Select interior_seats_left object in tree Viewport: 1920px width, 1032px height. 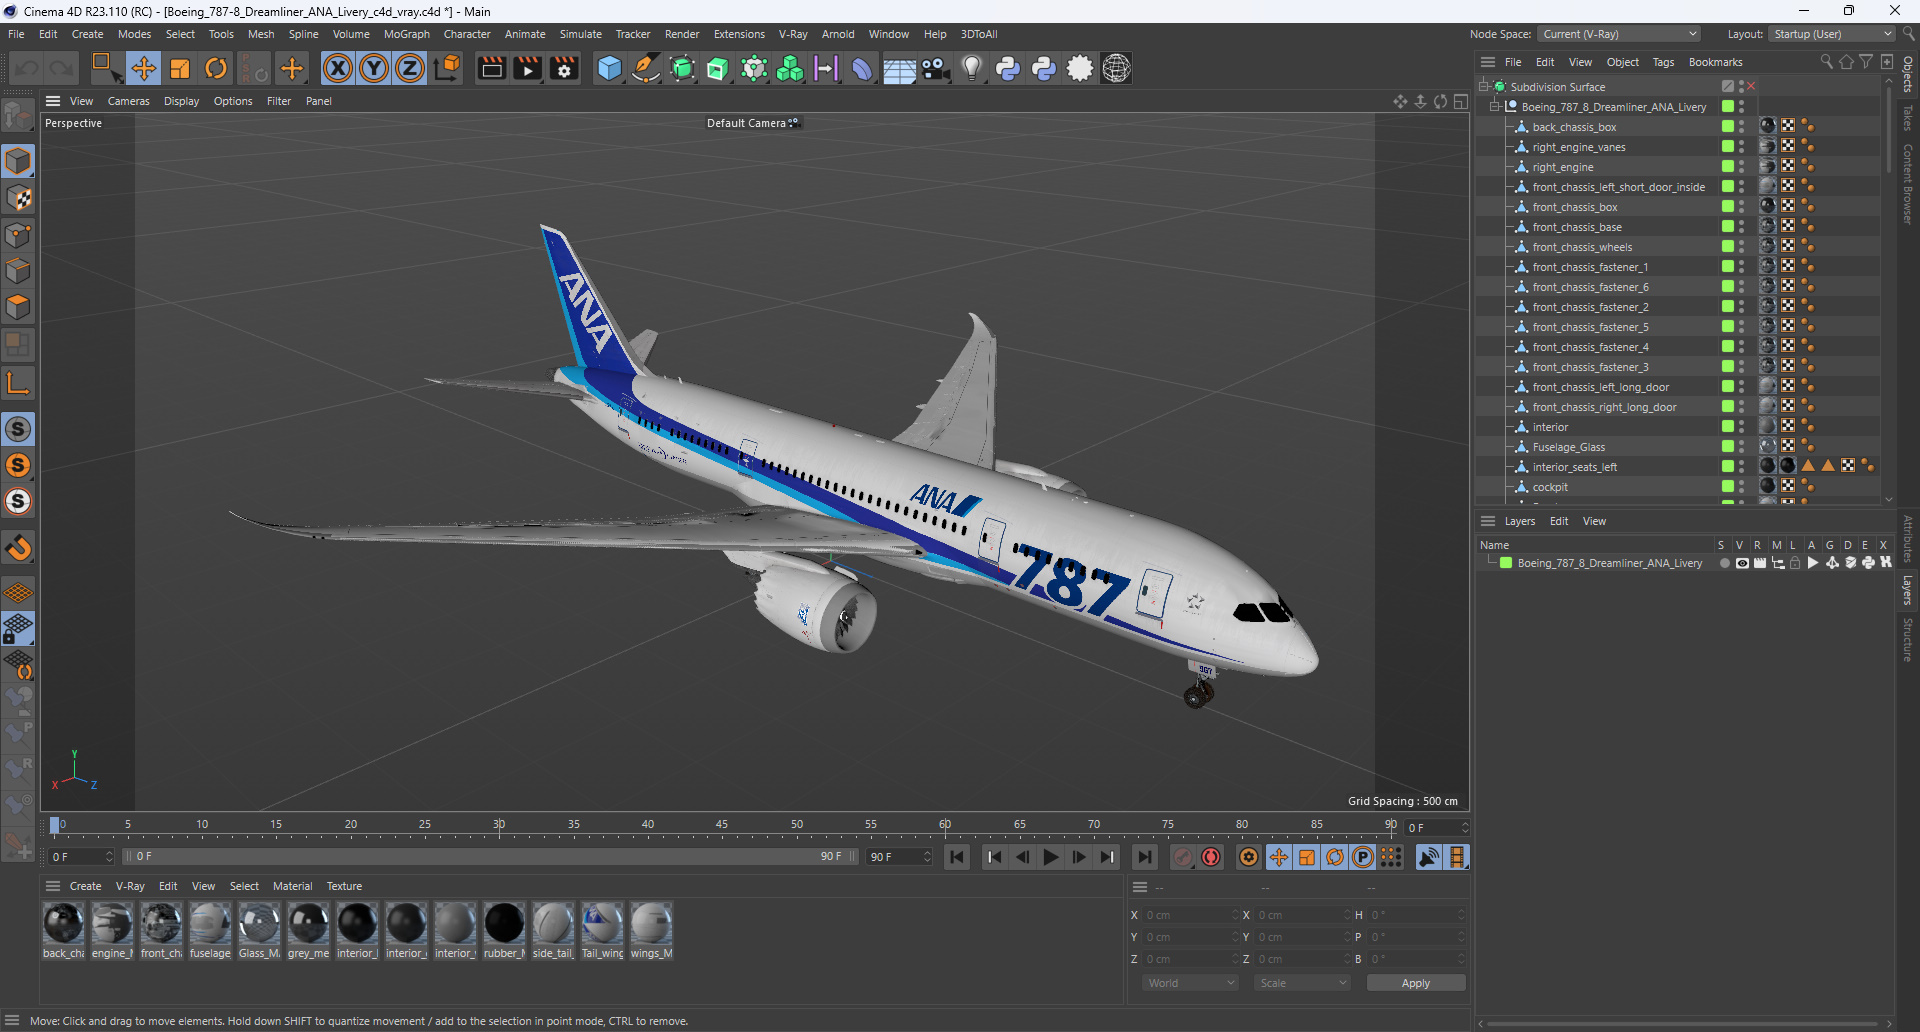pyautogui.click(x=1574, y=467)
